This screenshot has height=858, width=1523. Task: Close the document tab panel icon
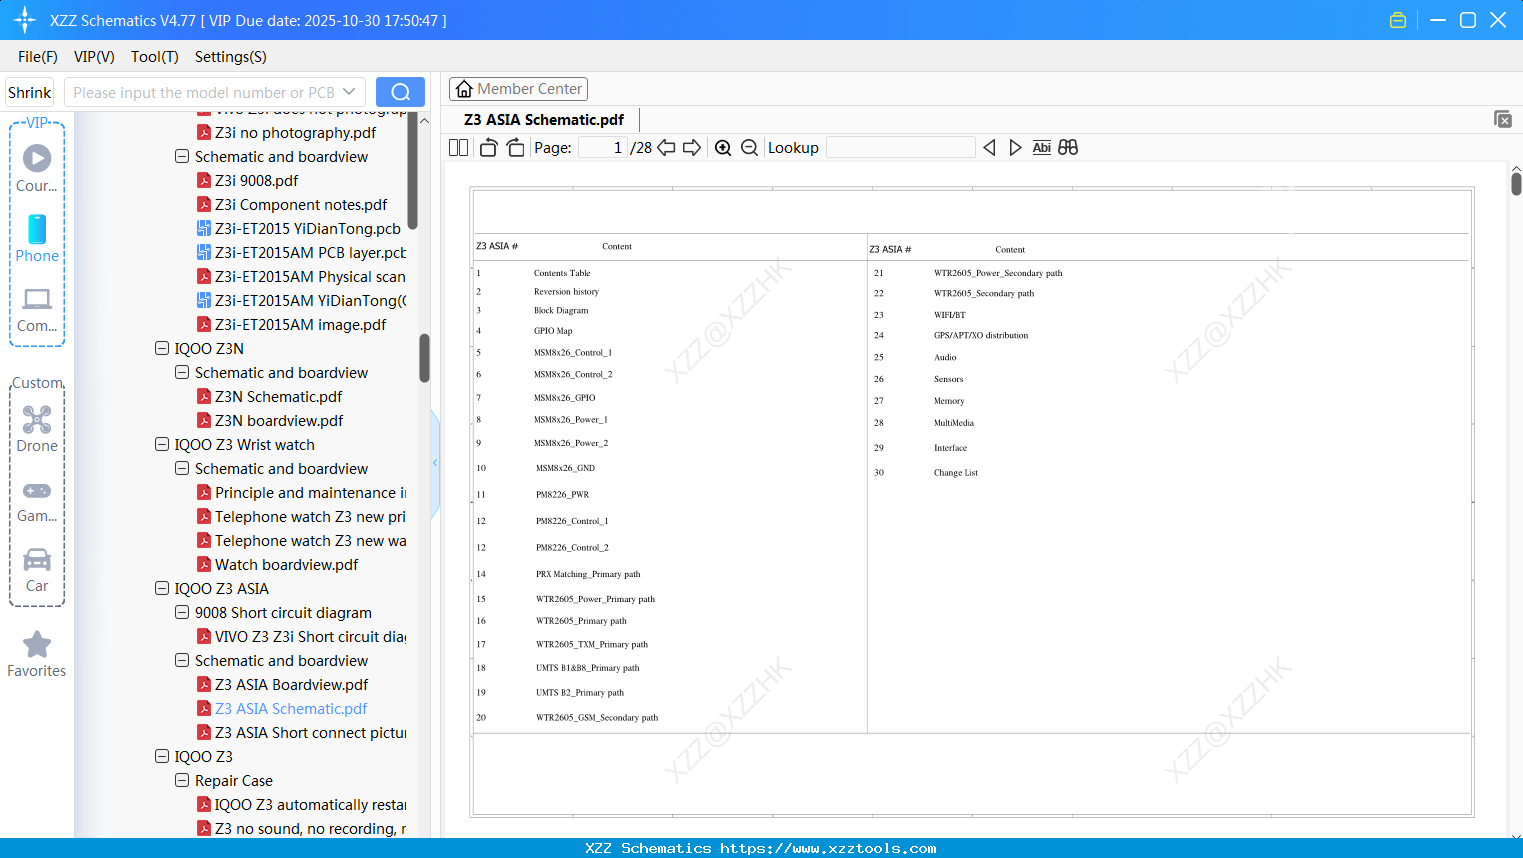pyautogui.click(x=1503, y=119)
